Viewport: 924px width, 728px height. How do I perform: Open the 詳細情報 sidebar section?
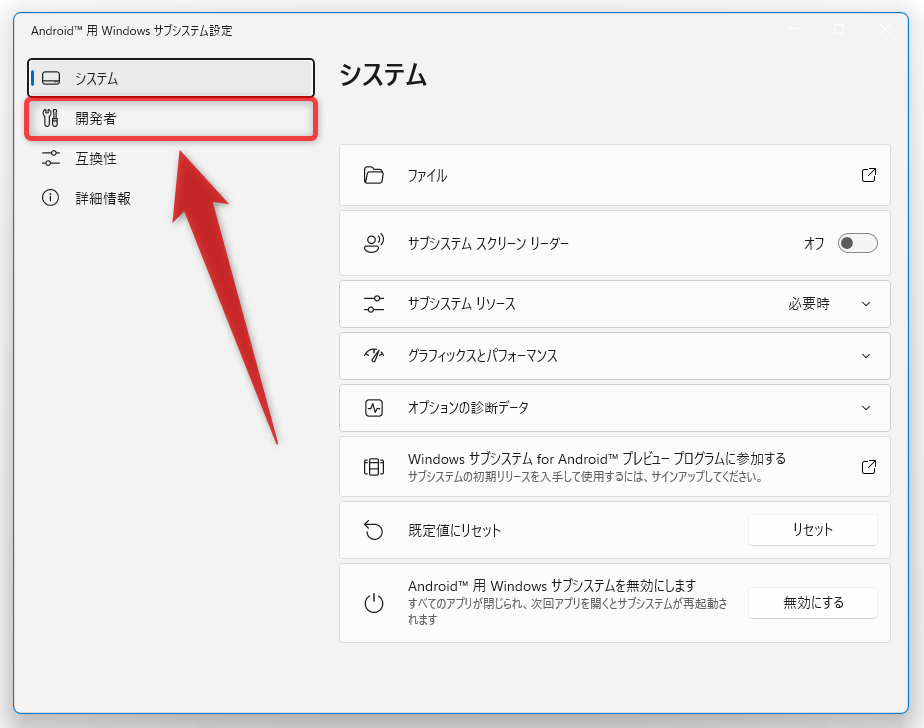(x=171, y=198)
